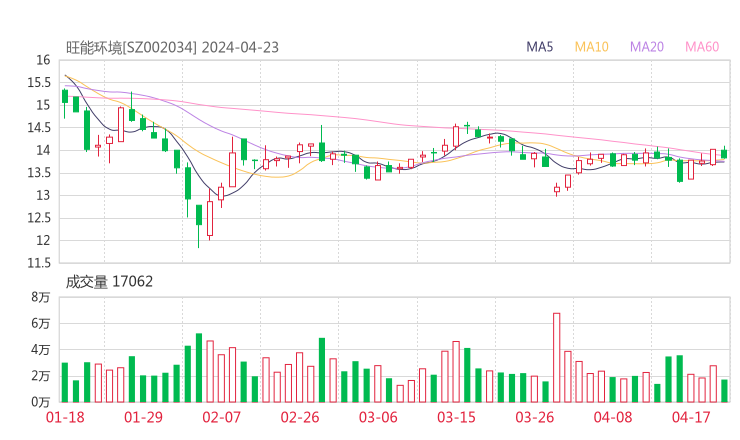The image size is (740, 440).
Task: Select the chart title 旺能环境[SZ002034] 2024-04-23
Action: pos(172,47)
